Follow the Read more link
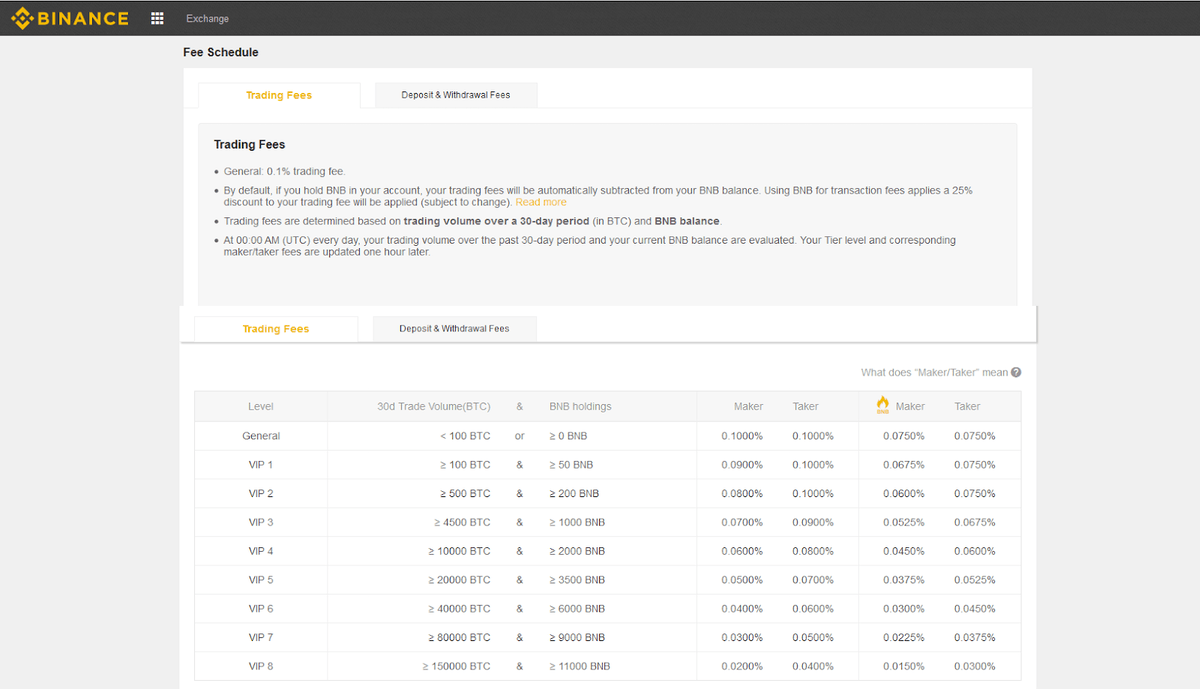 (541, 202)
